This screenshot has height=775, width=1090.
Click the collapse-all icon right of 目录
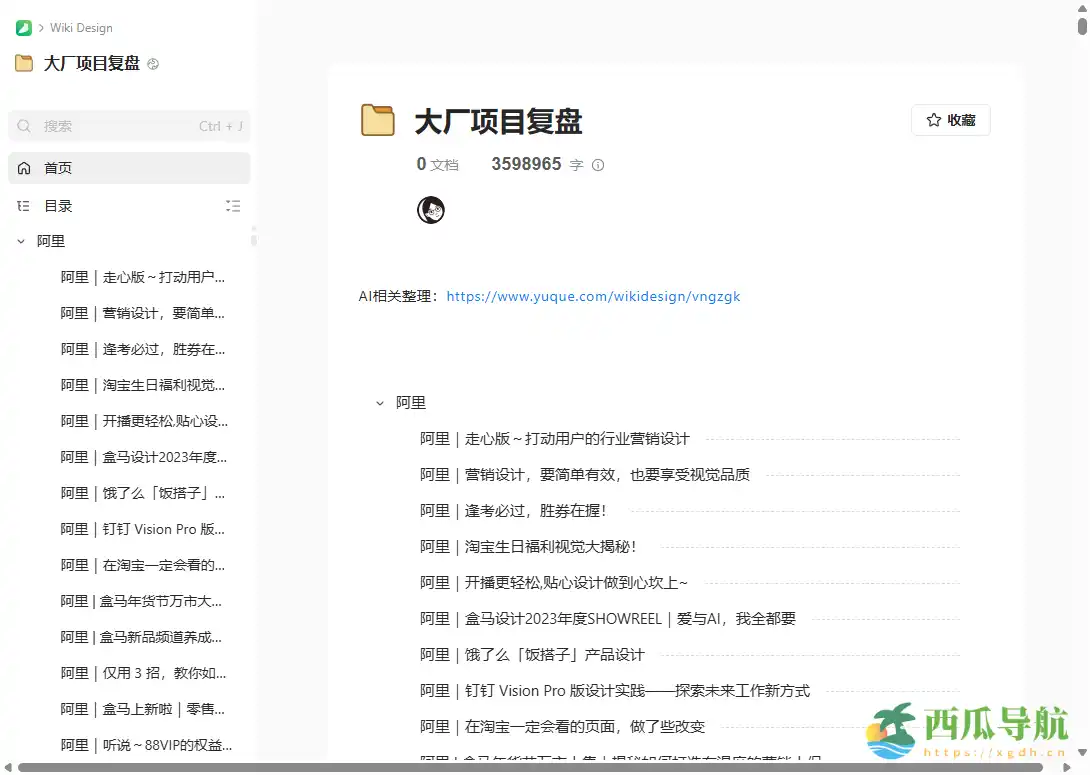(x=233, y=206)
